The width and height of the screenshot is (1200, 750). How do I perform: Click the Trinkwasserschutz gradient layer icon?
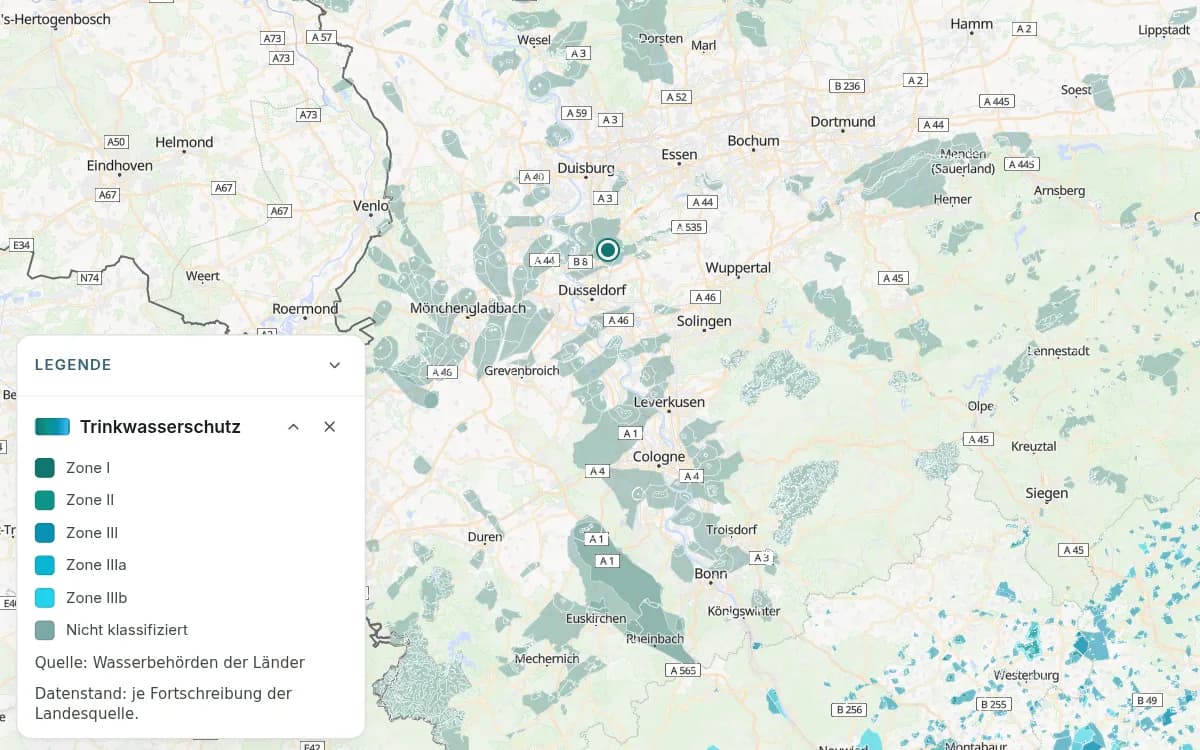point(53,427)
